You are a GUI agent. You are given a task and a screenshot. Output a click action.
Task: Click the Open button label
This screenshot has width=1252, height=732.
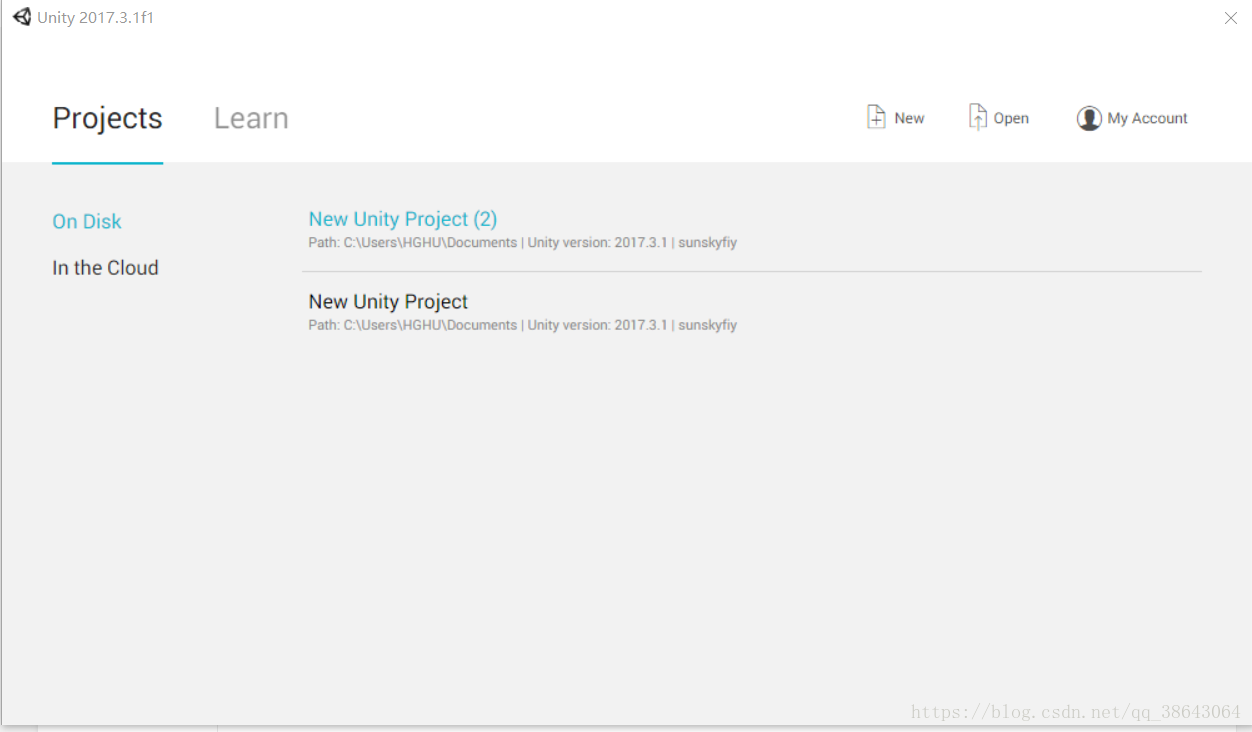click(1011, 118)
